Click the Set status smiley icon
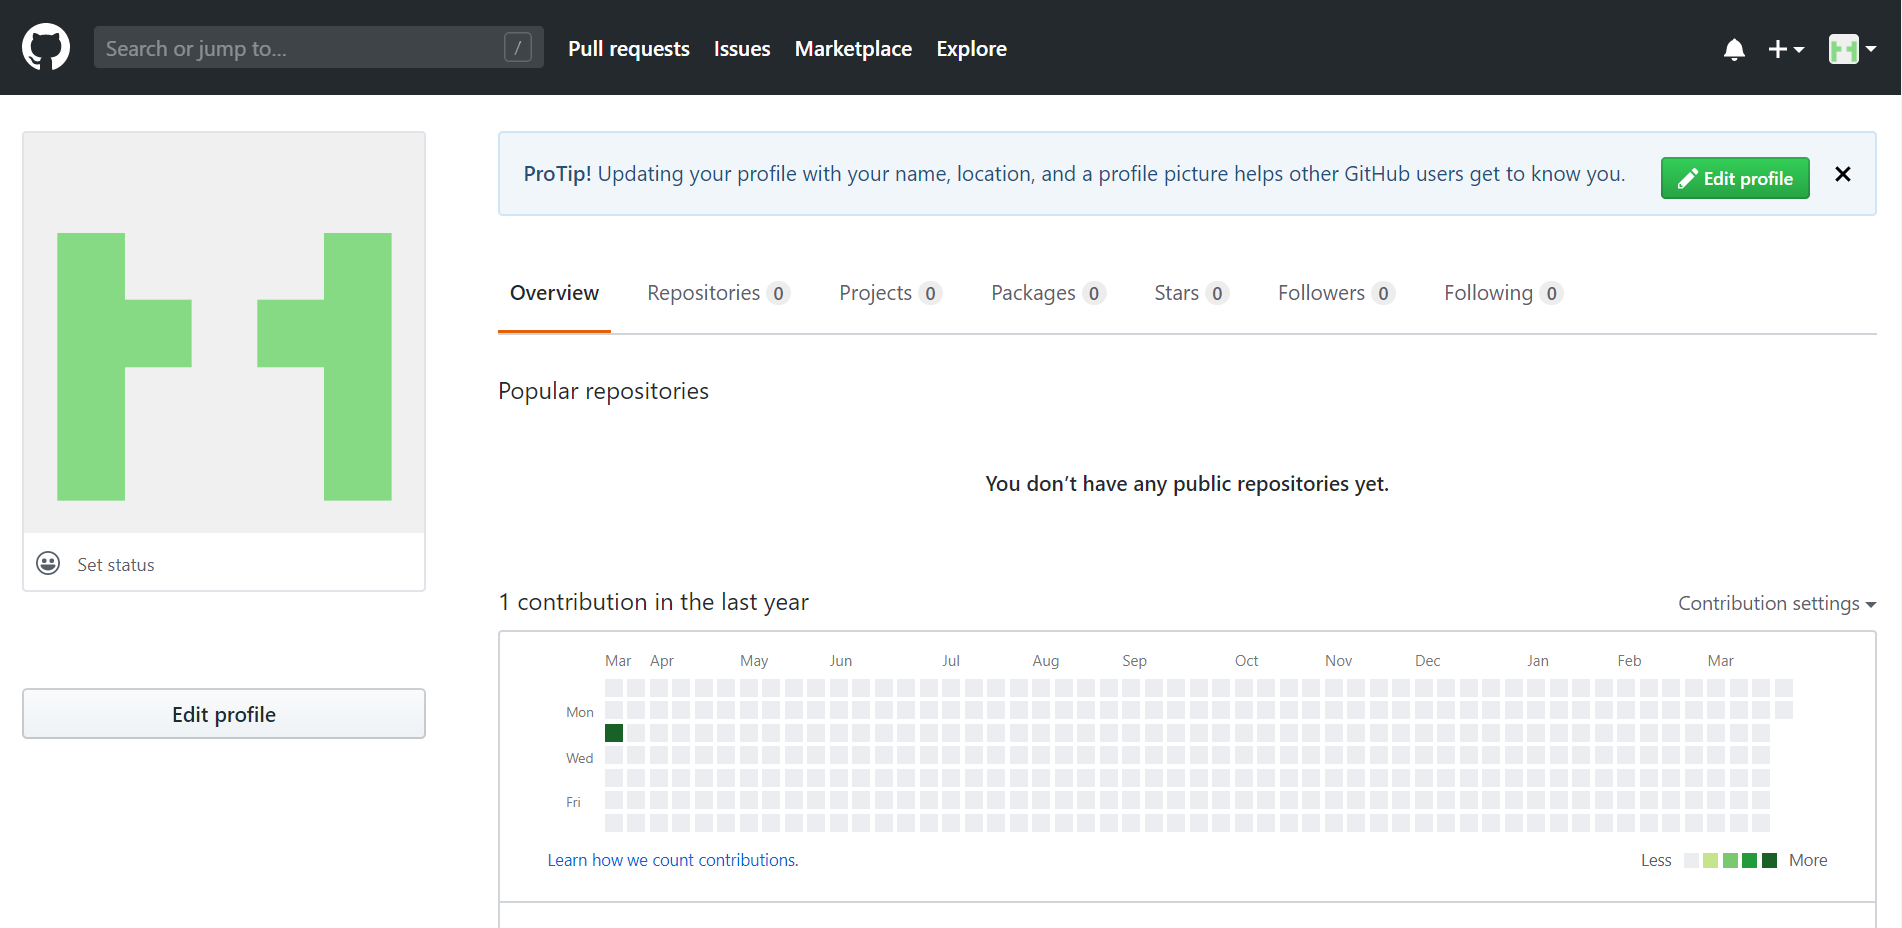1902x928 pixels. 48,563
